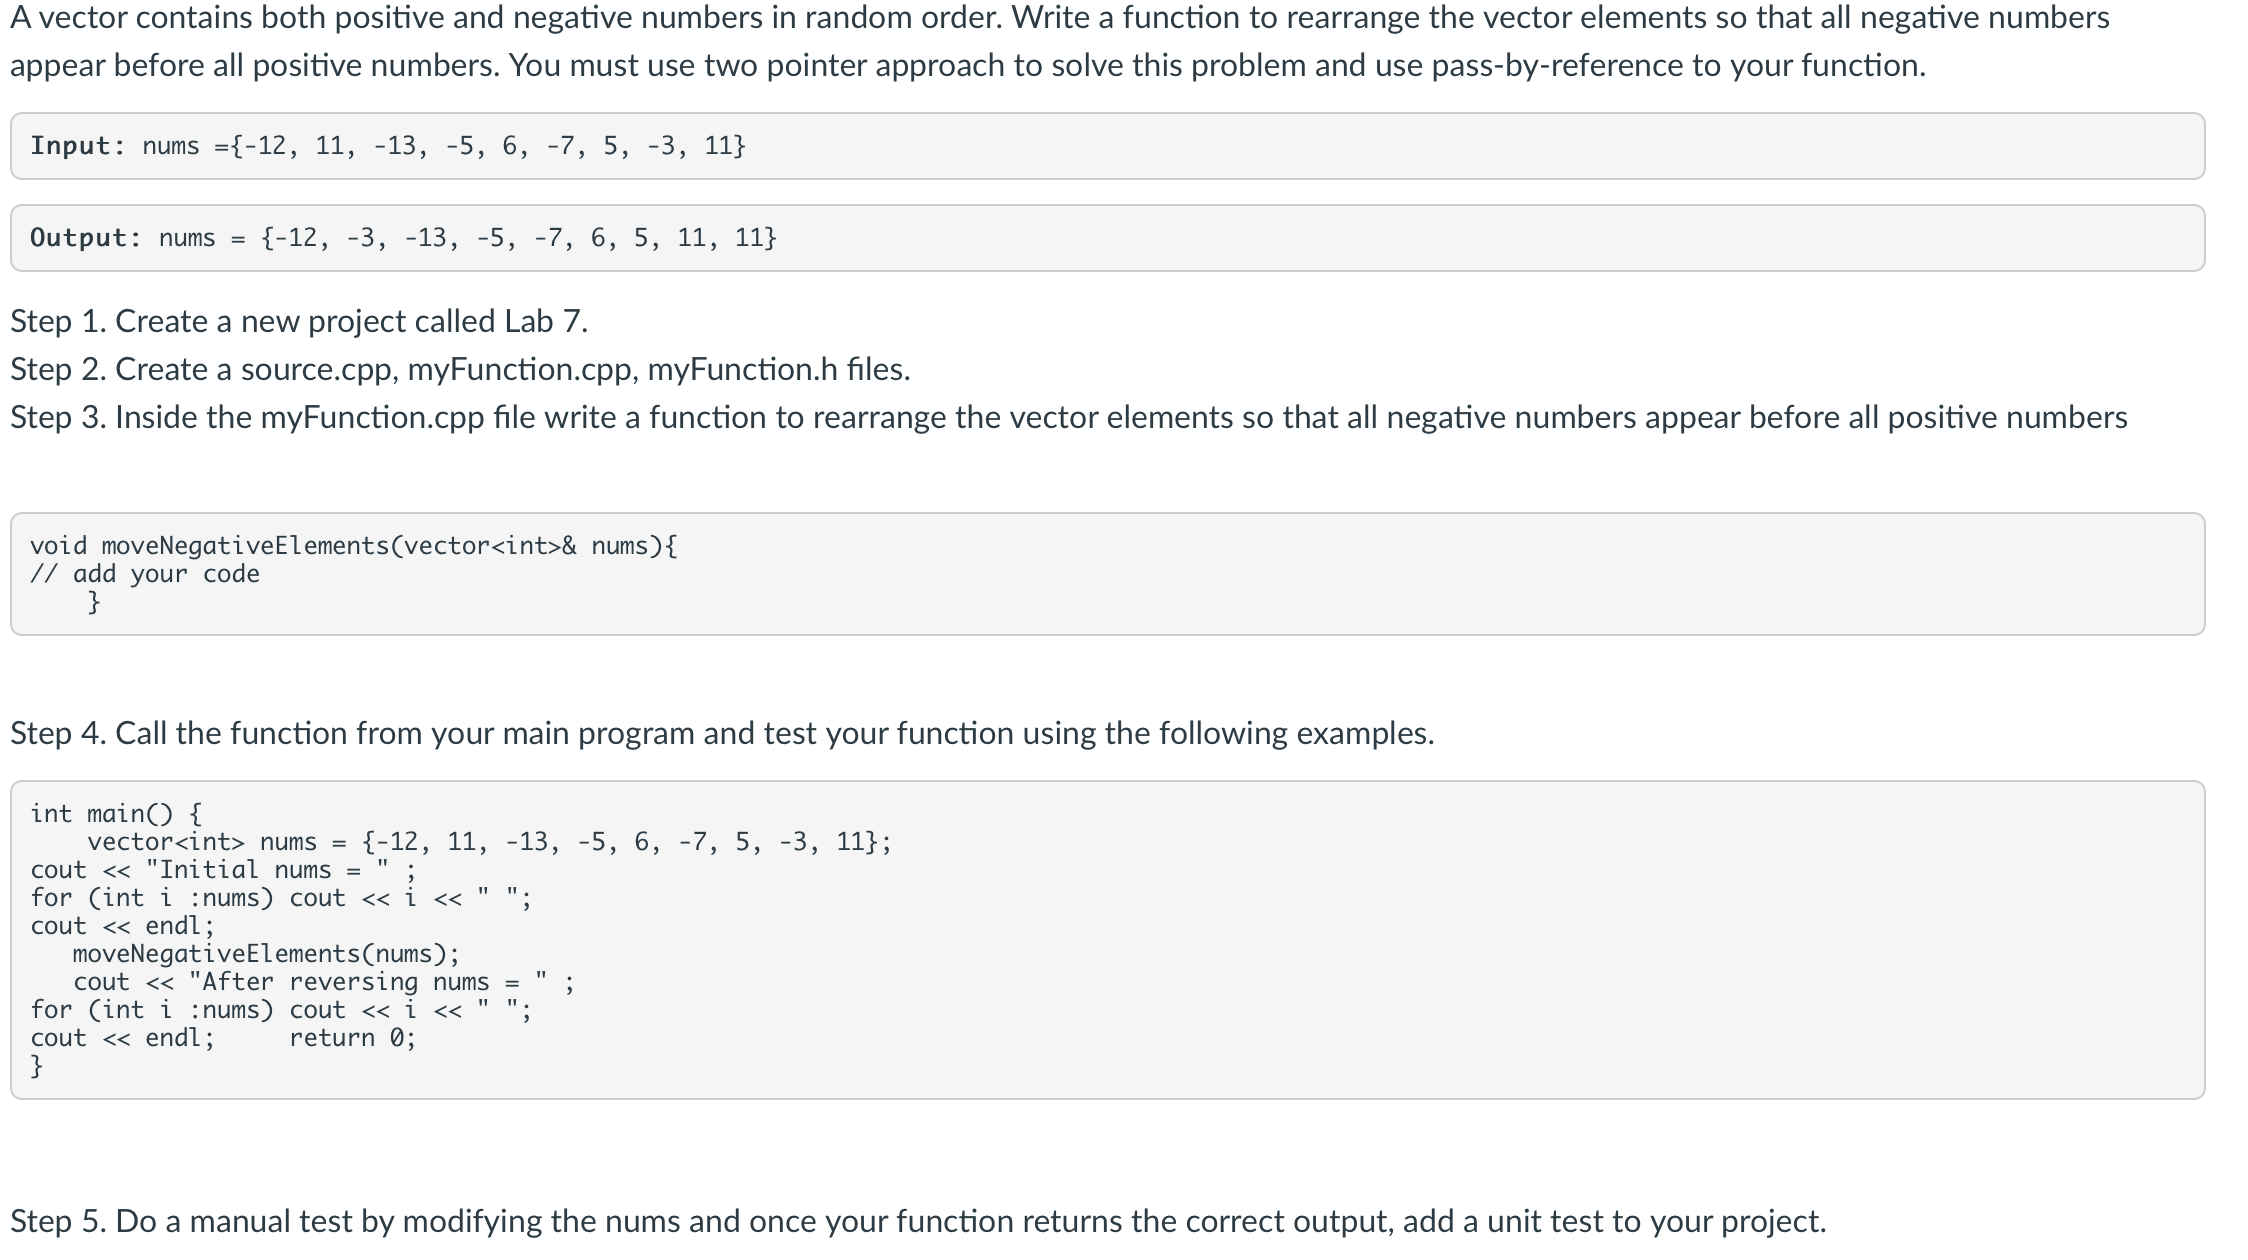Click the 'return 0;' statement
Image resolution: width=2248 pixels, height=1260 pixels.
(353, 1038)
